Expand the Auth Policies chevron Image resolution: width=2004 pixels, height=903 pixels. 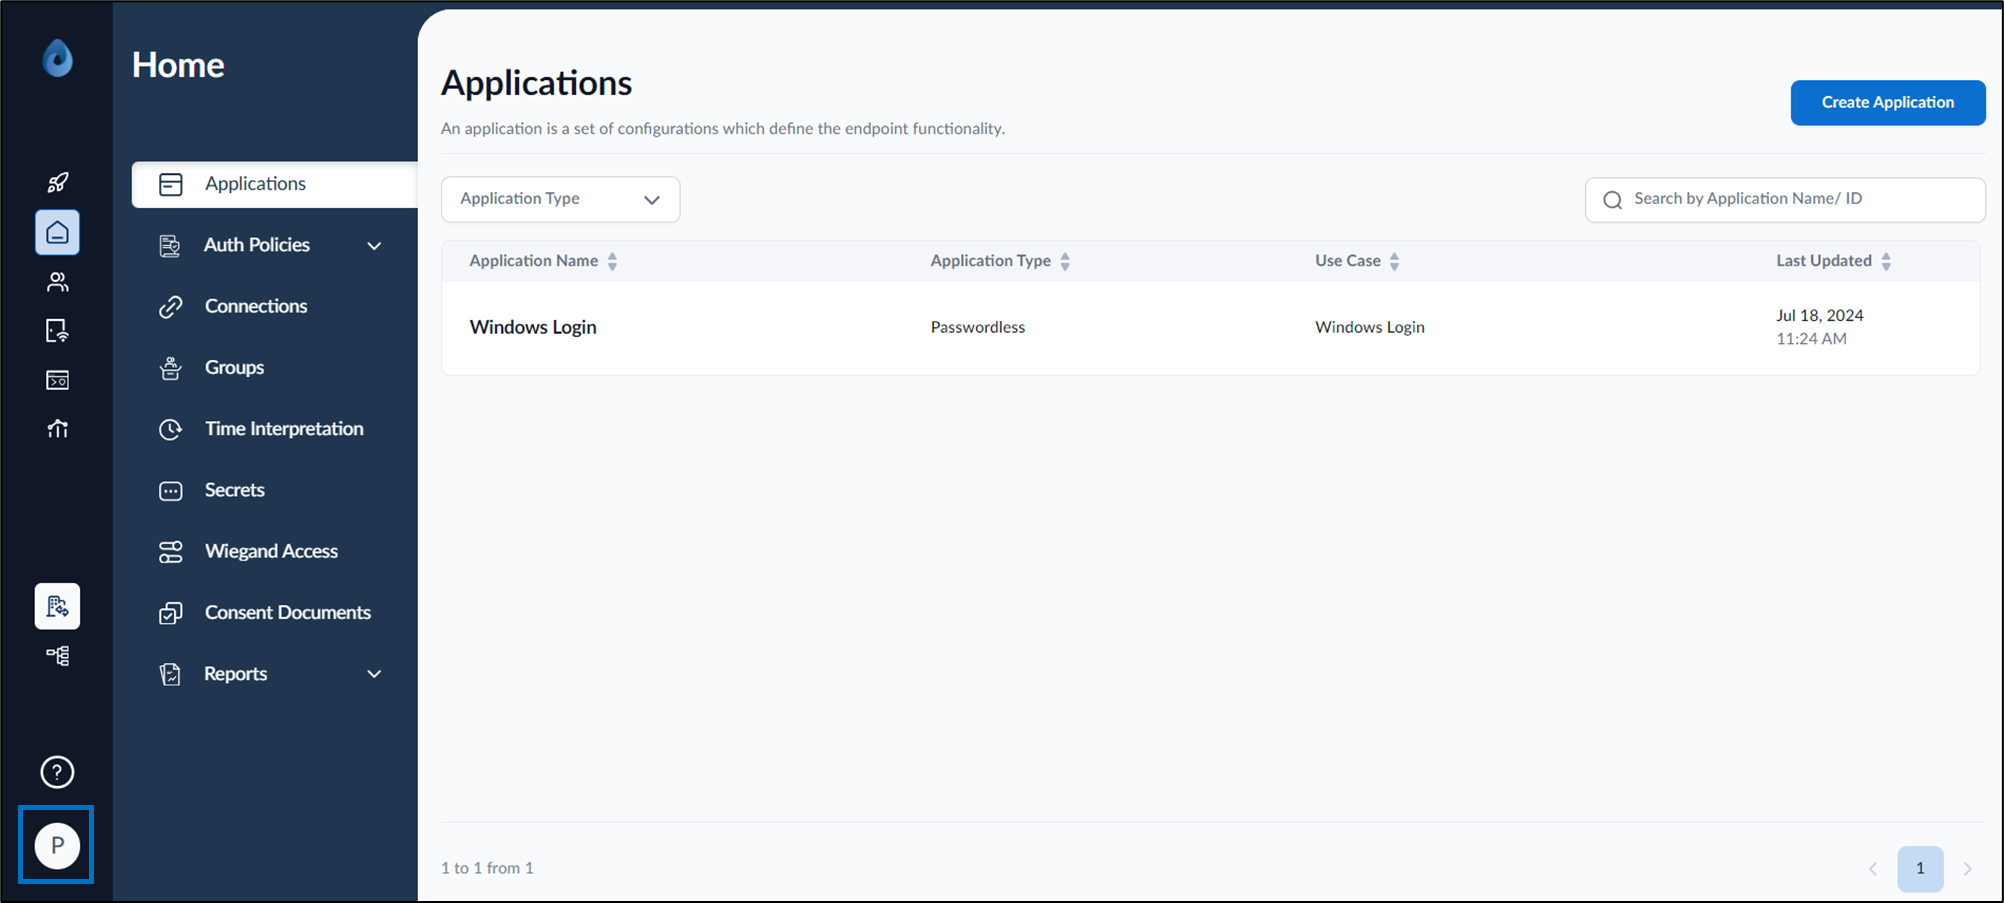pos(374,246)
